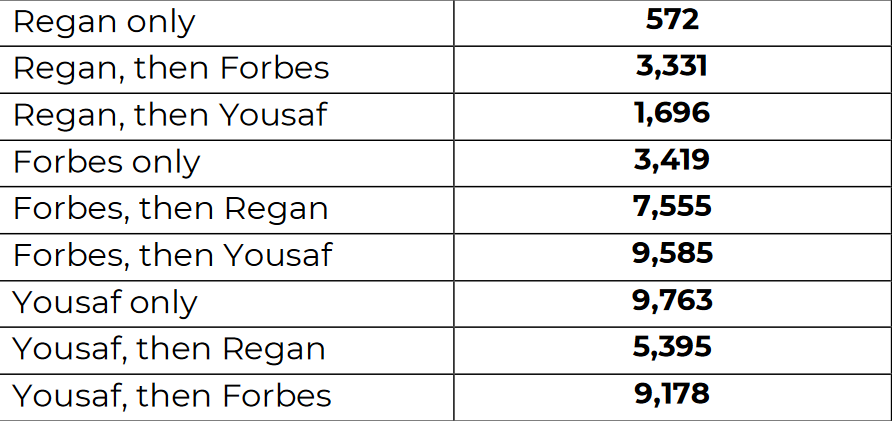Image resolution: width=892 pixels, height=421 pixels.
Task: Select the value 3,419
Action: click(672, 160)
